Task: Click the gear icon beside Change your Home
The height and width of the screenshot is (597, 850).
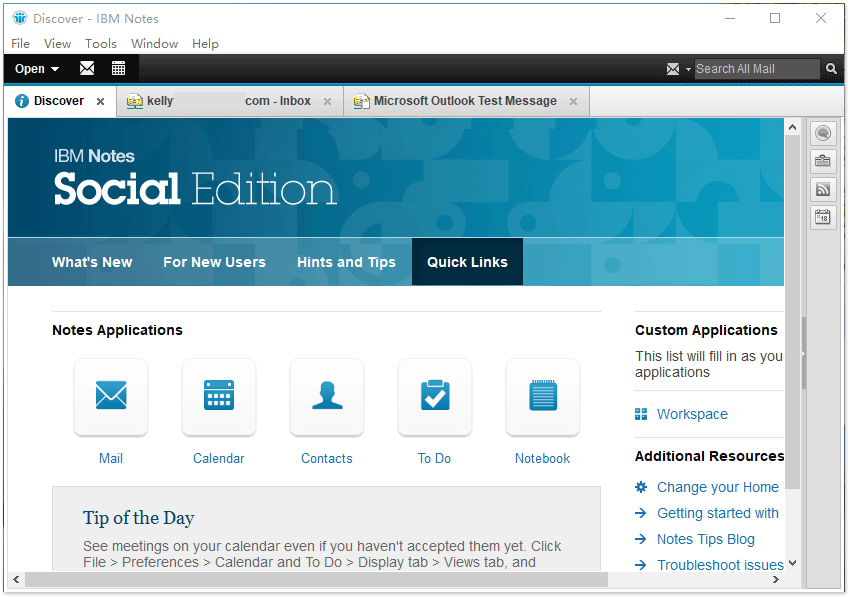Action: [641, 487]
